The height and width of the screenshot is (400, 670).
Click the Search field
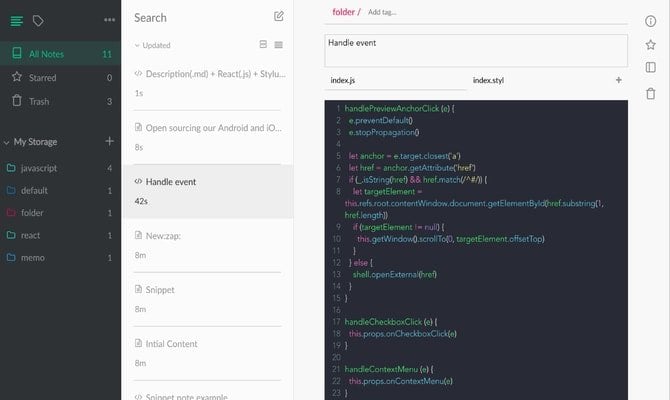coord(150,18)
